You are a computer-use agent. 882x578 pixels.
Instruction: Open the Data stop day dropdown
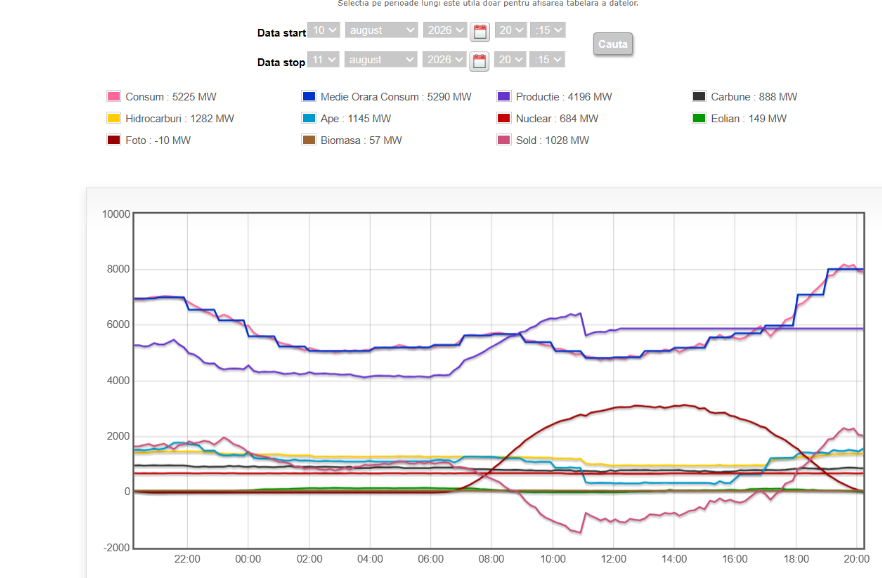323,60
